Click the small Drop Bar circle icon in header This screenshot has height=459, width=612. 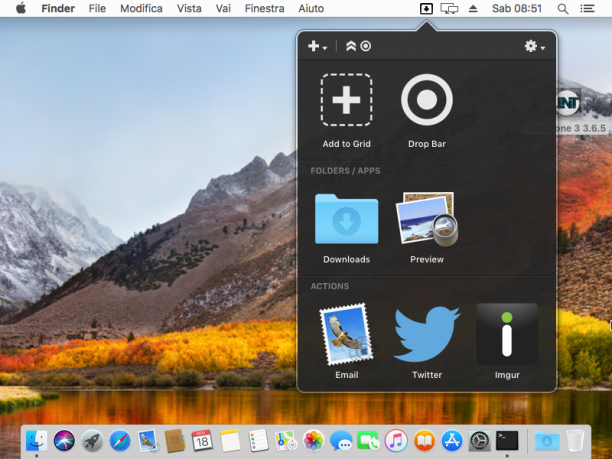point(366,46)
